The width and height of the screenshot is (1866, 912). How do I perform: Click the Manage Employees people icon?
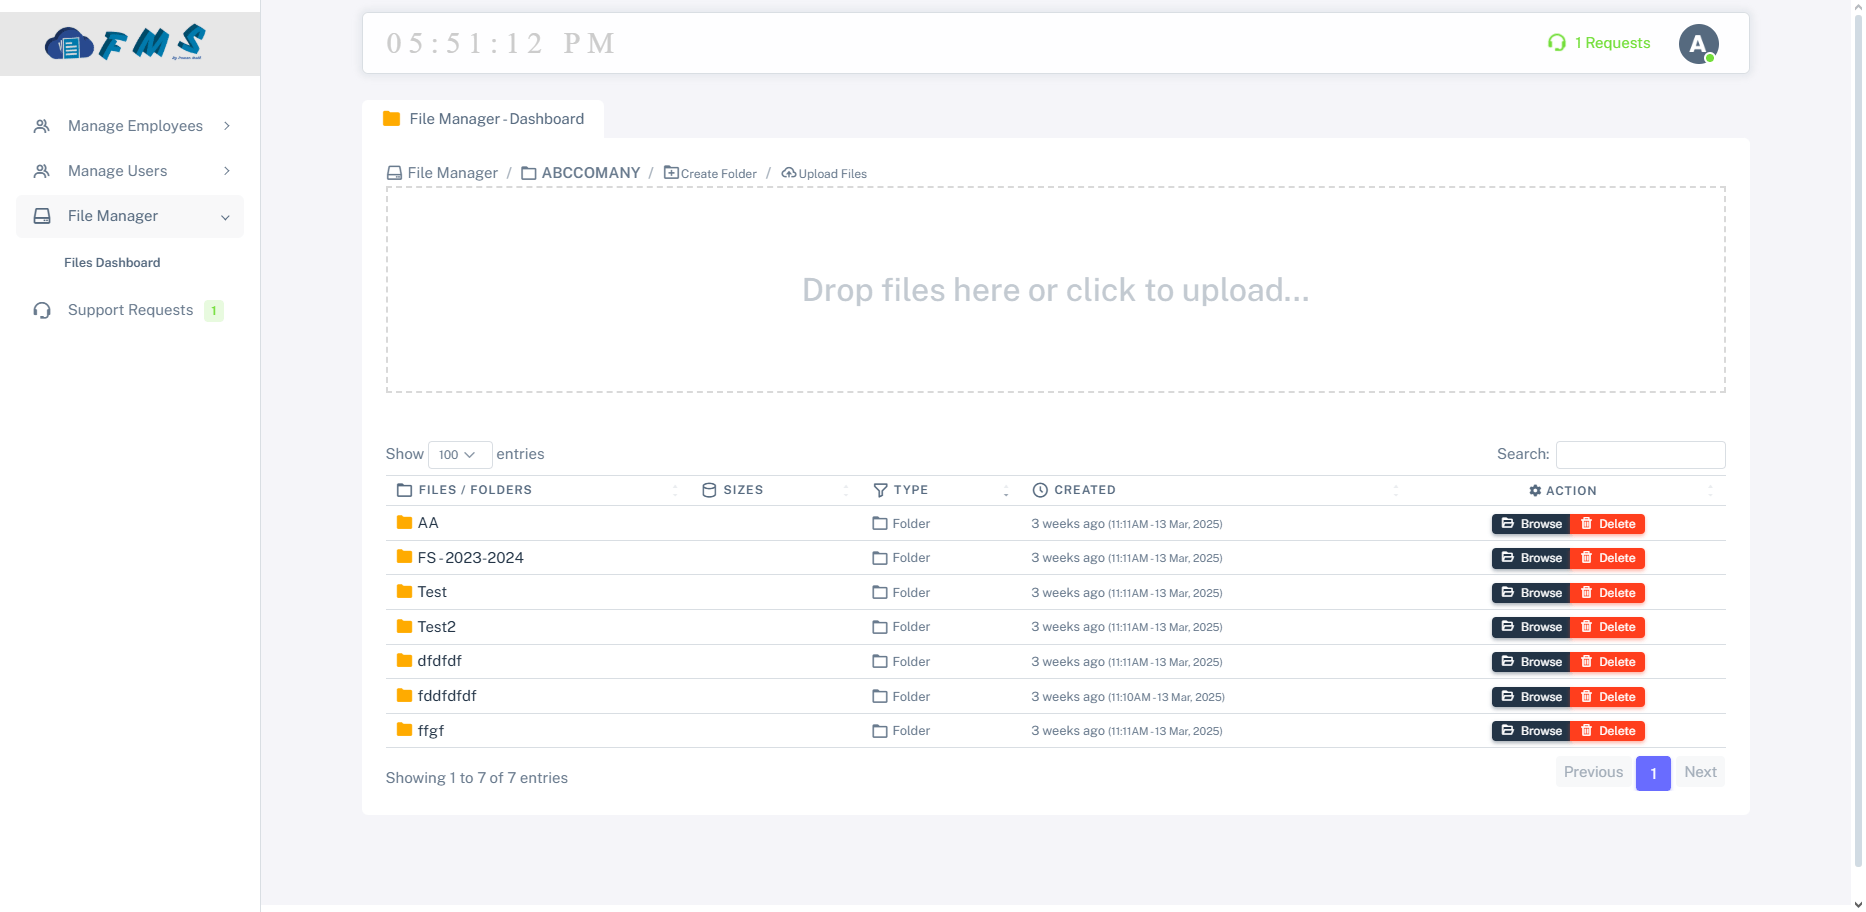[x=42, y=126]
